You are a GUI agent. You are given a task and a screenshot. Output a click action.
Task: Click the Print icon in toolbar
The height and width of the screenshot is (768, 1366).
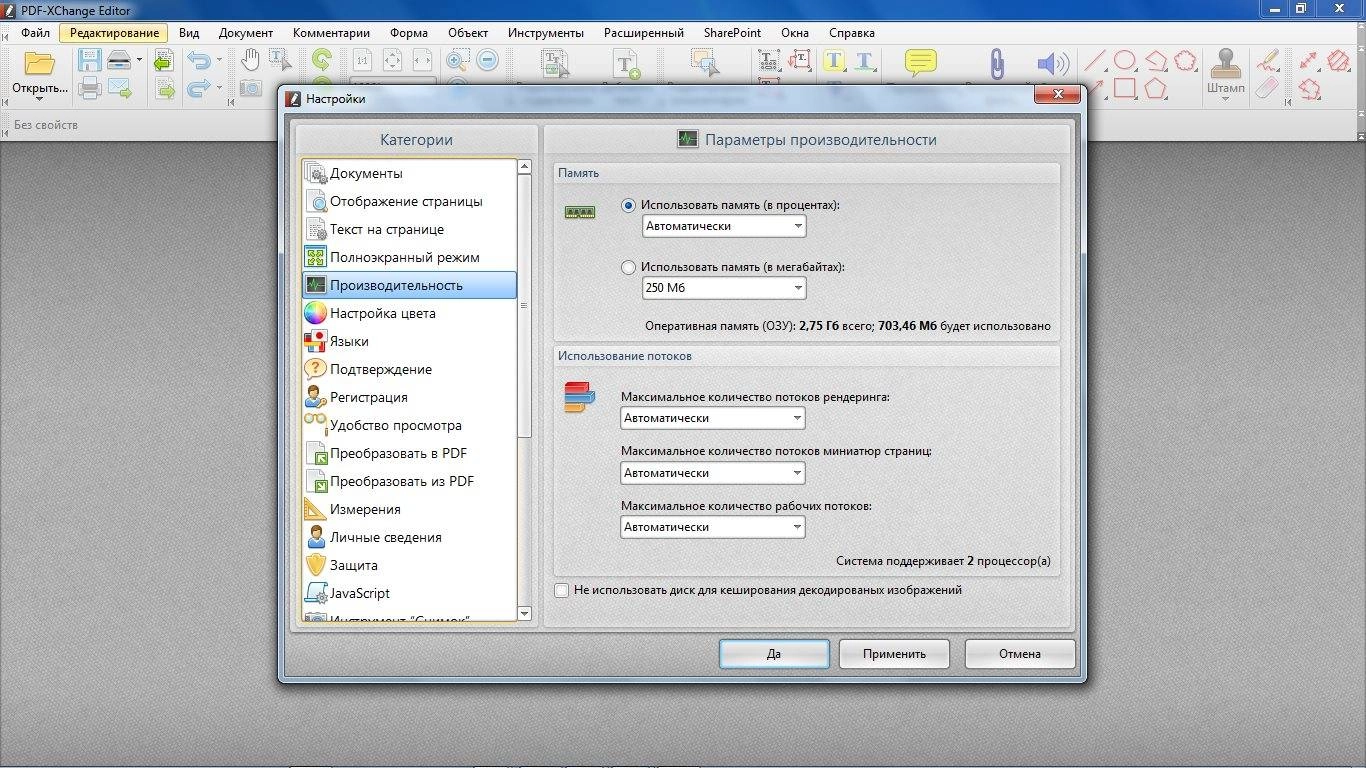click(89, 89)
